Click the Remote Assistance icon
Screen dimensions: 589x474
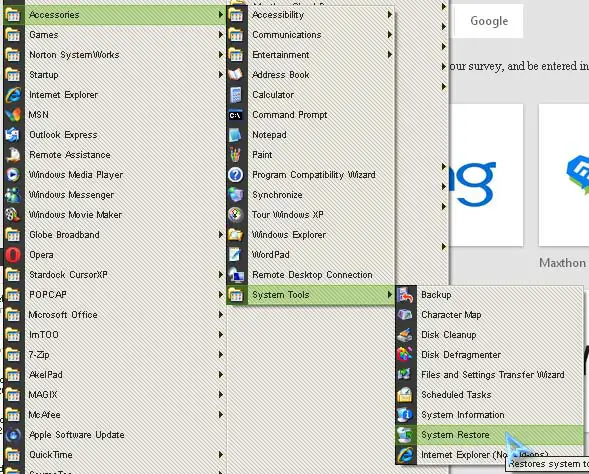tap(13, 155)
